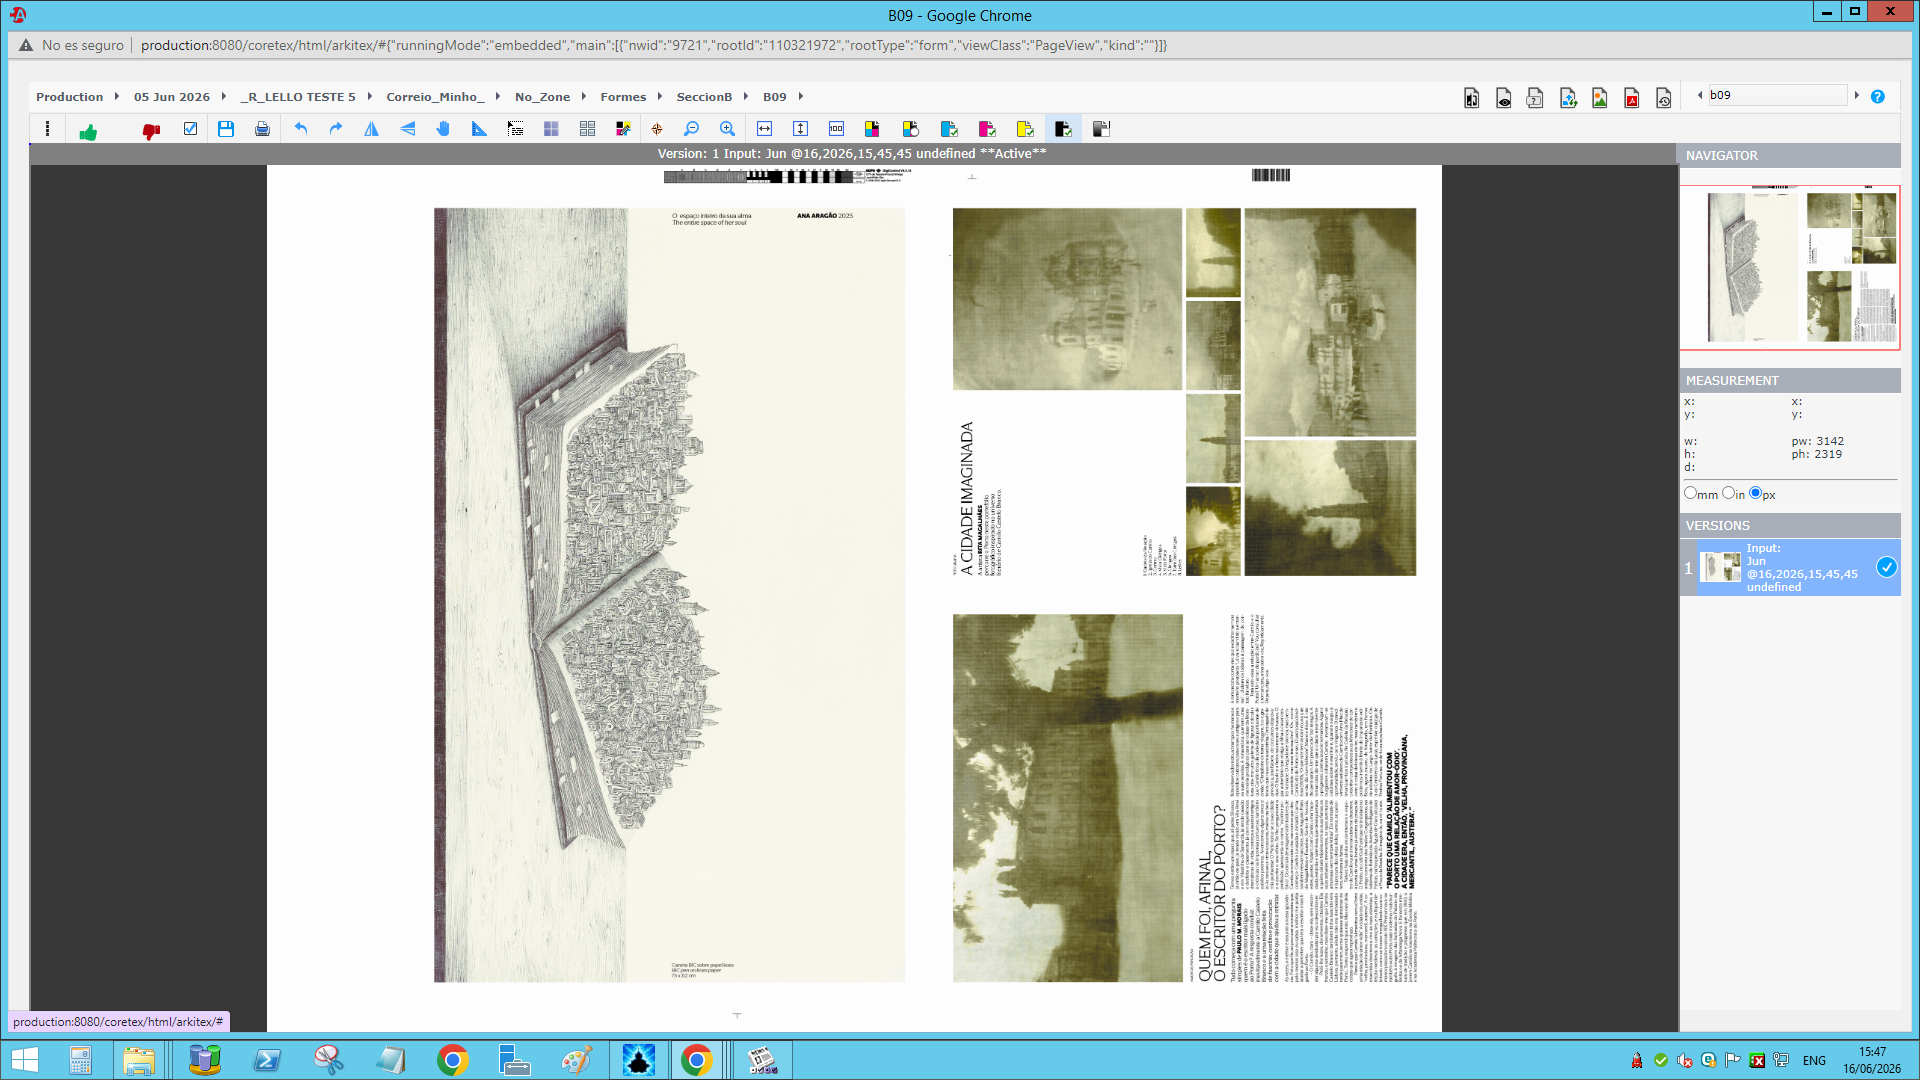Expand the arrow after No_Zone
This screenshot has height=1080, width=1920.
584,96
